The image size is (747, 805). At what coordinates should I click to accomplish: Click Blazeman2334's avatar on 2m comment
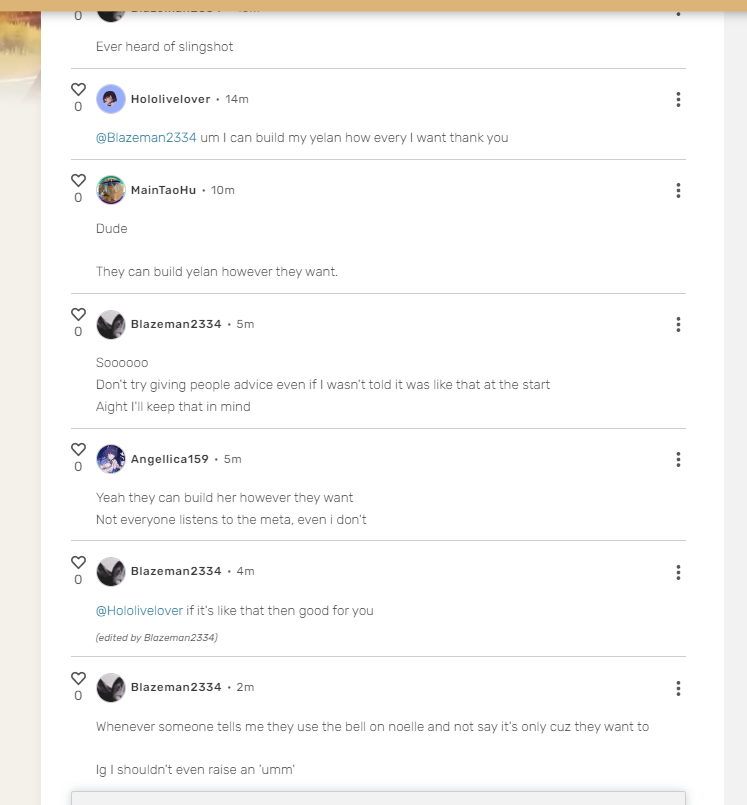tap(111, 688)
